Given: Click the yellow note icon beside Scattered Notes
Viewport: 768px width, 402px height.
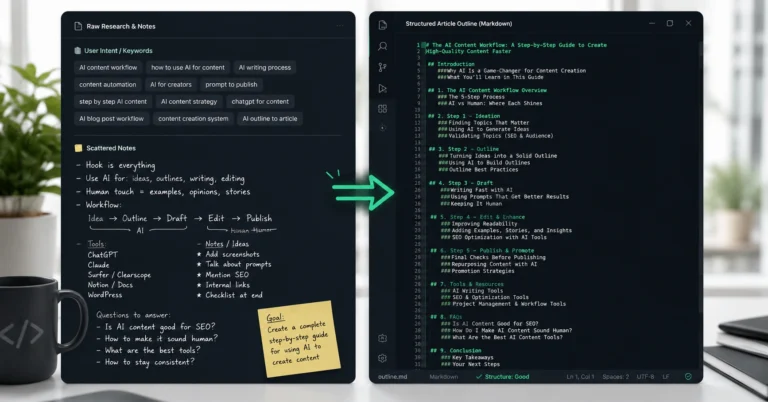Looking at the screenshot, I should [78, 148].
